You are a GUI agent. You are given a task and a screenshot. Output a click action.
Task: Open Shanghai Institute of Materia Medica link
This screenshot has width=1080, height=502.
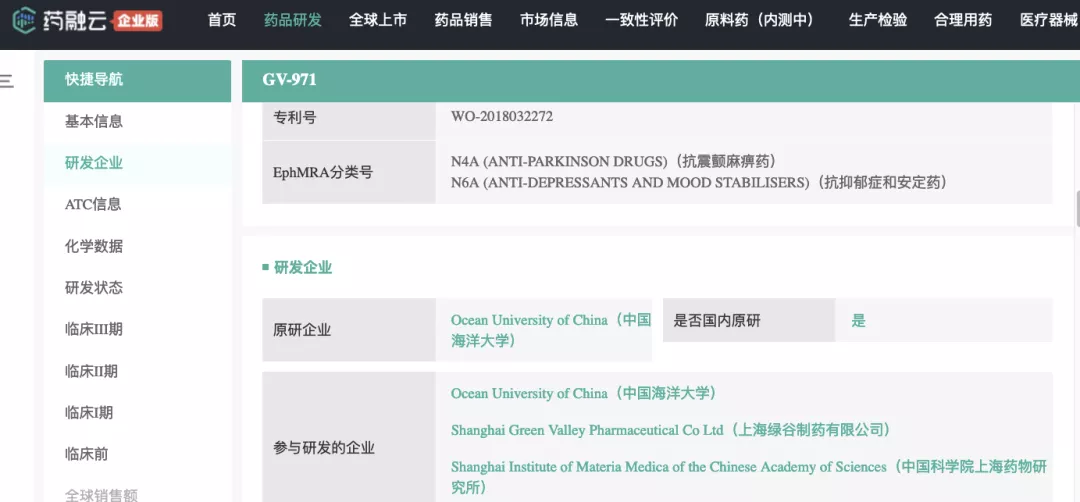[749, 477]
